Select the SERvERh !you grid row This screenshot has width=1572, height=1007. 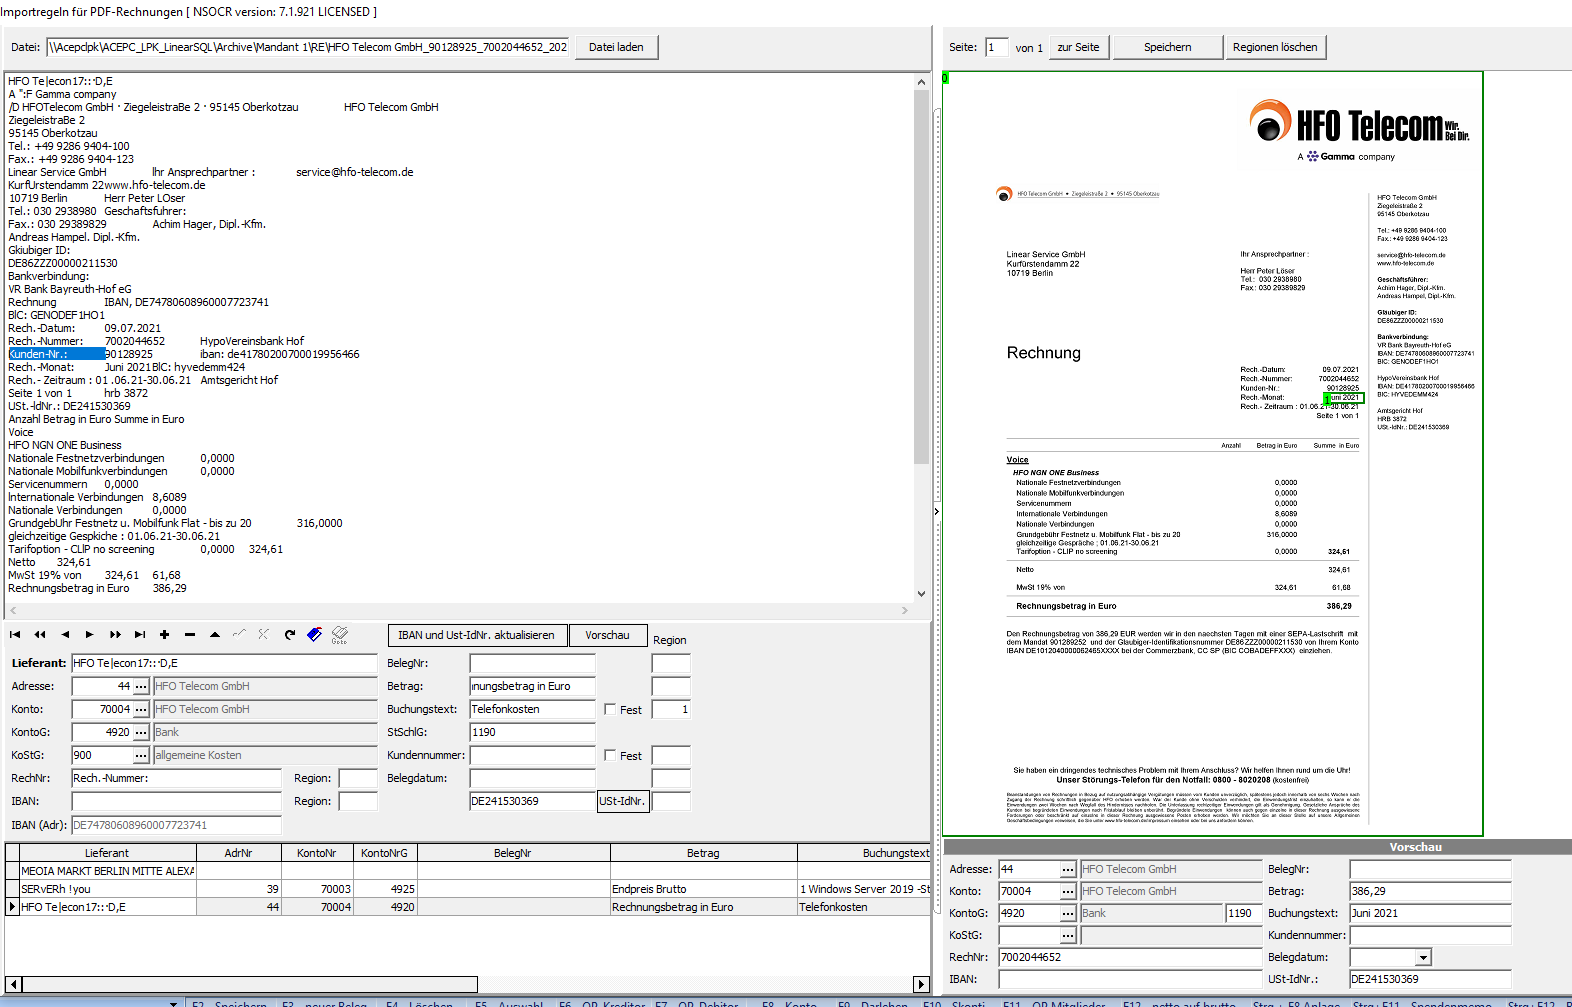tap(467, 889)
